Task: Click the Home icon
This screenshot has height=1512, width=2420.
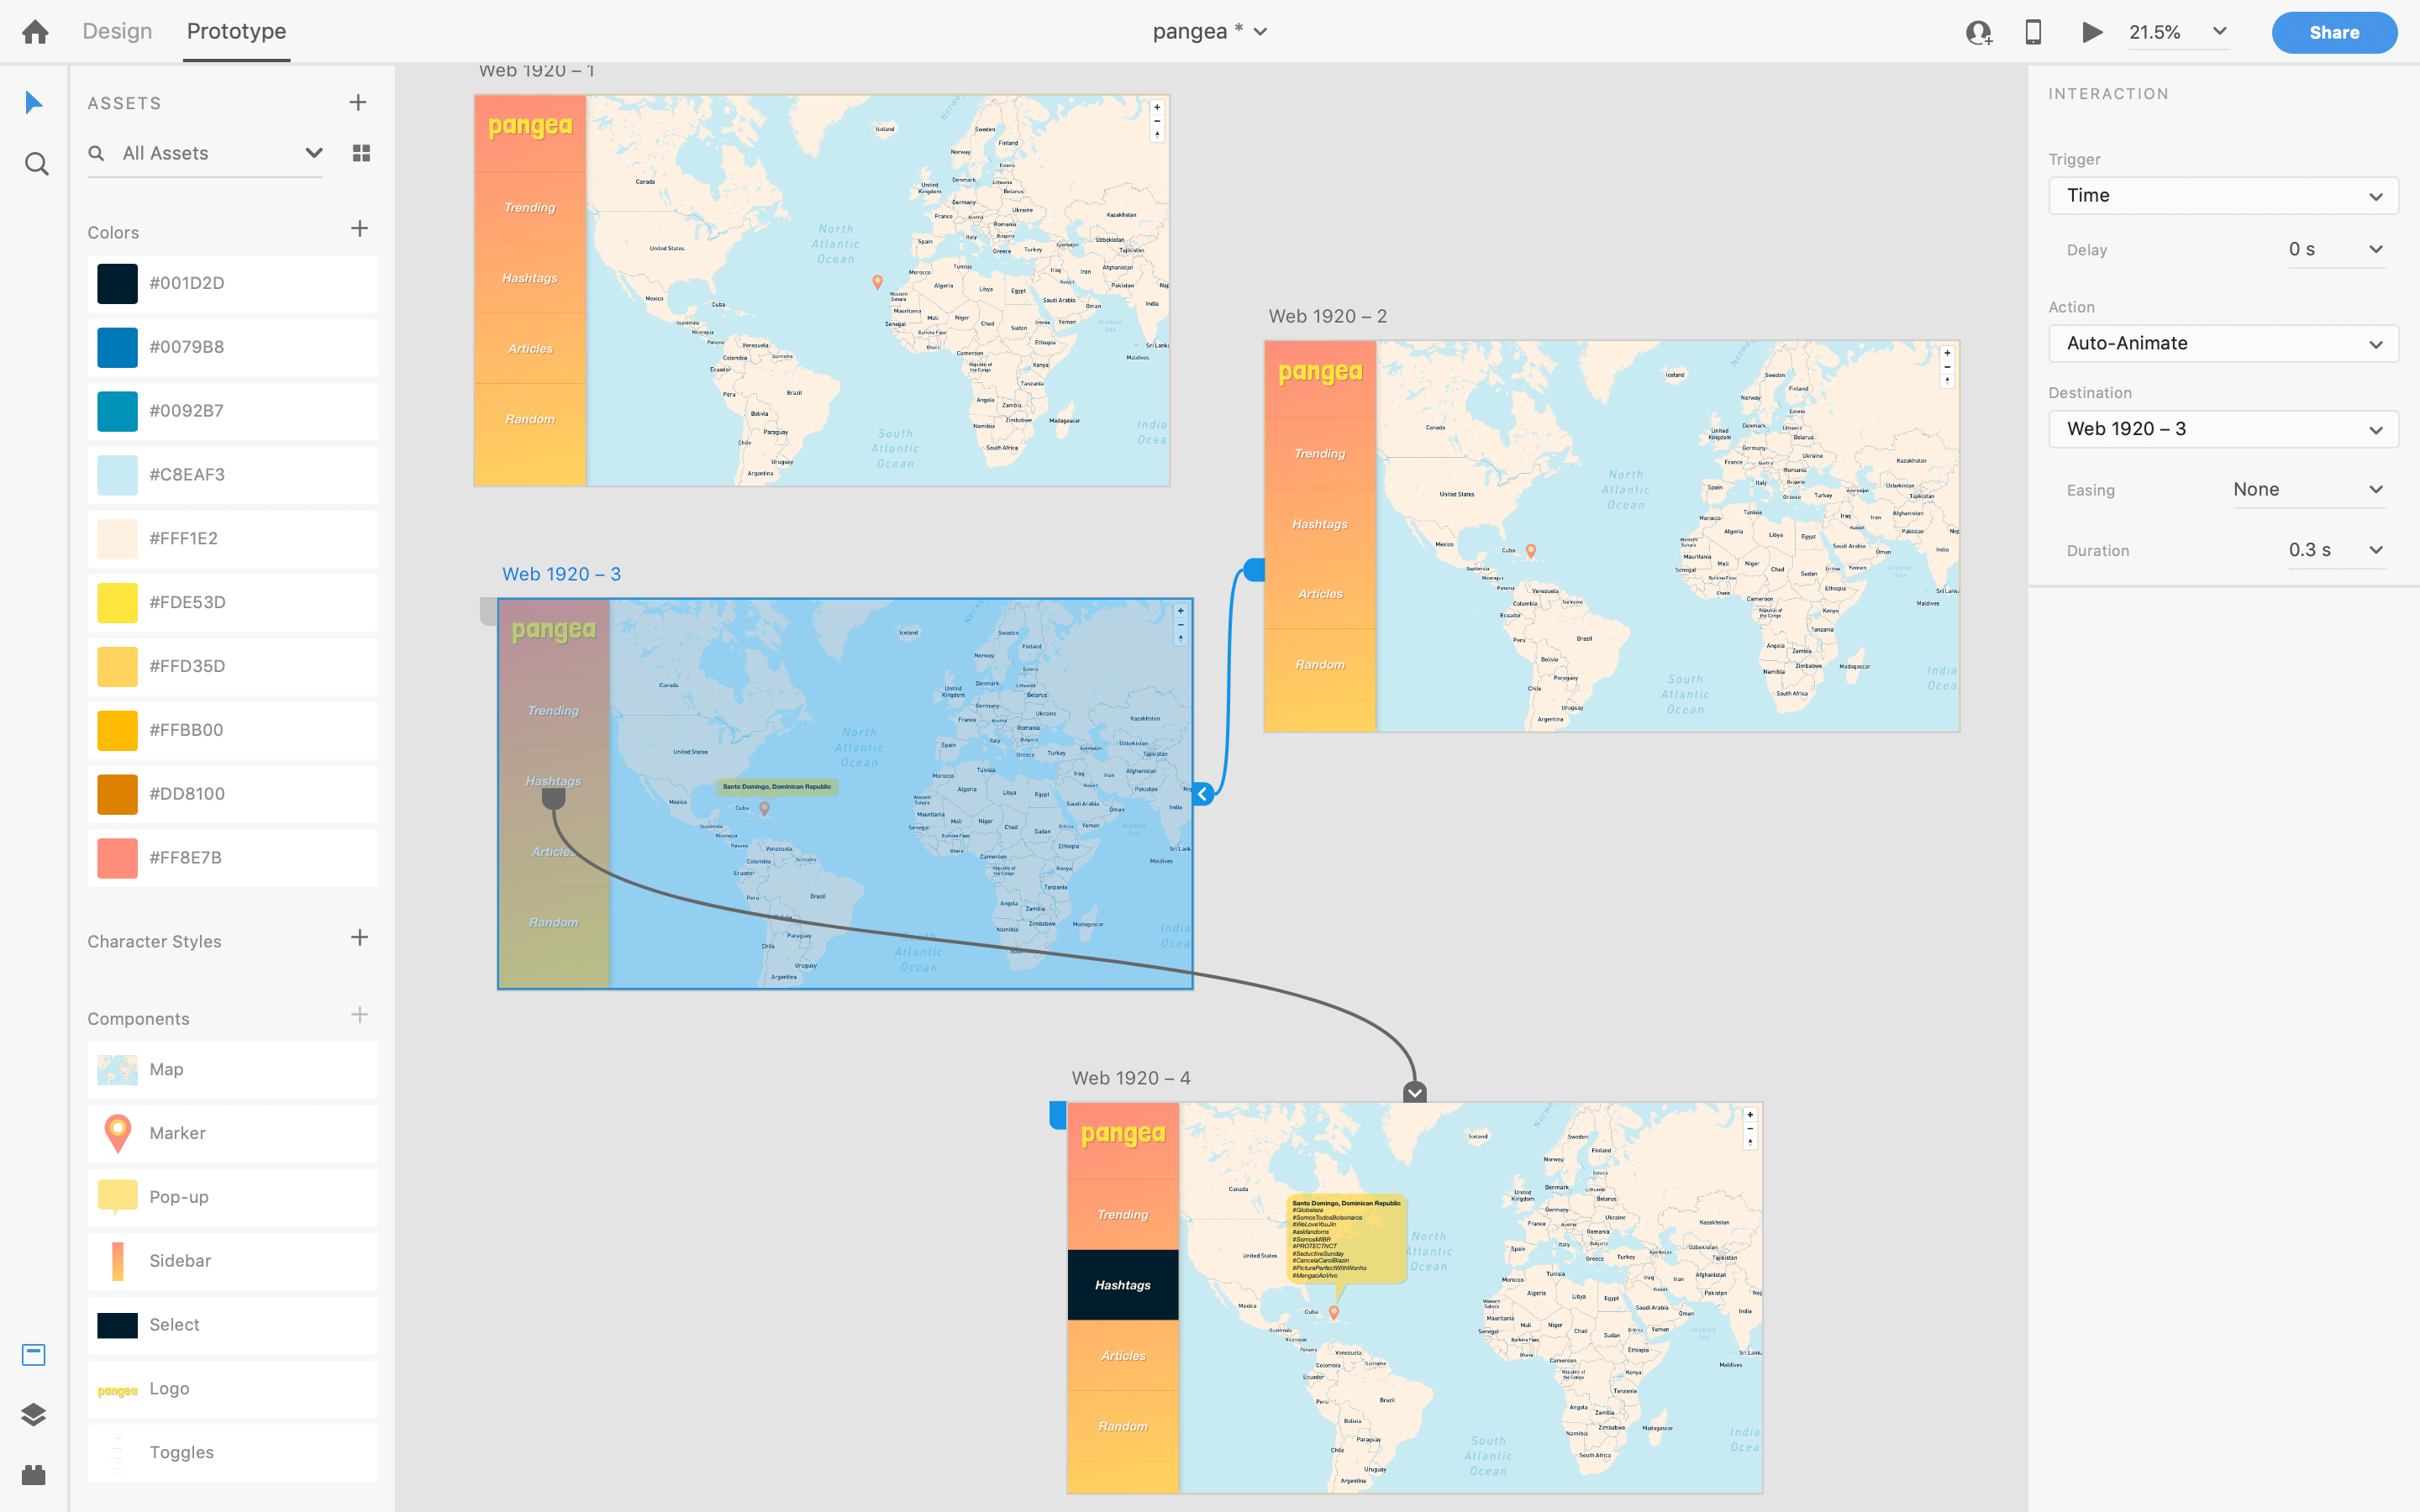Action: pyautogui.click(x=35, y=32)
